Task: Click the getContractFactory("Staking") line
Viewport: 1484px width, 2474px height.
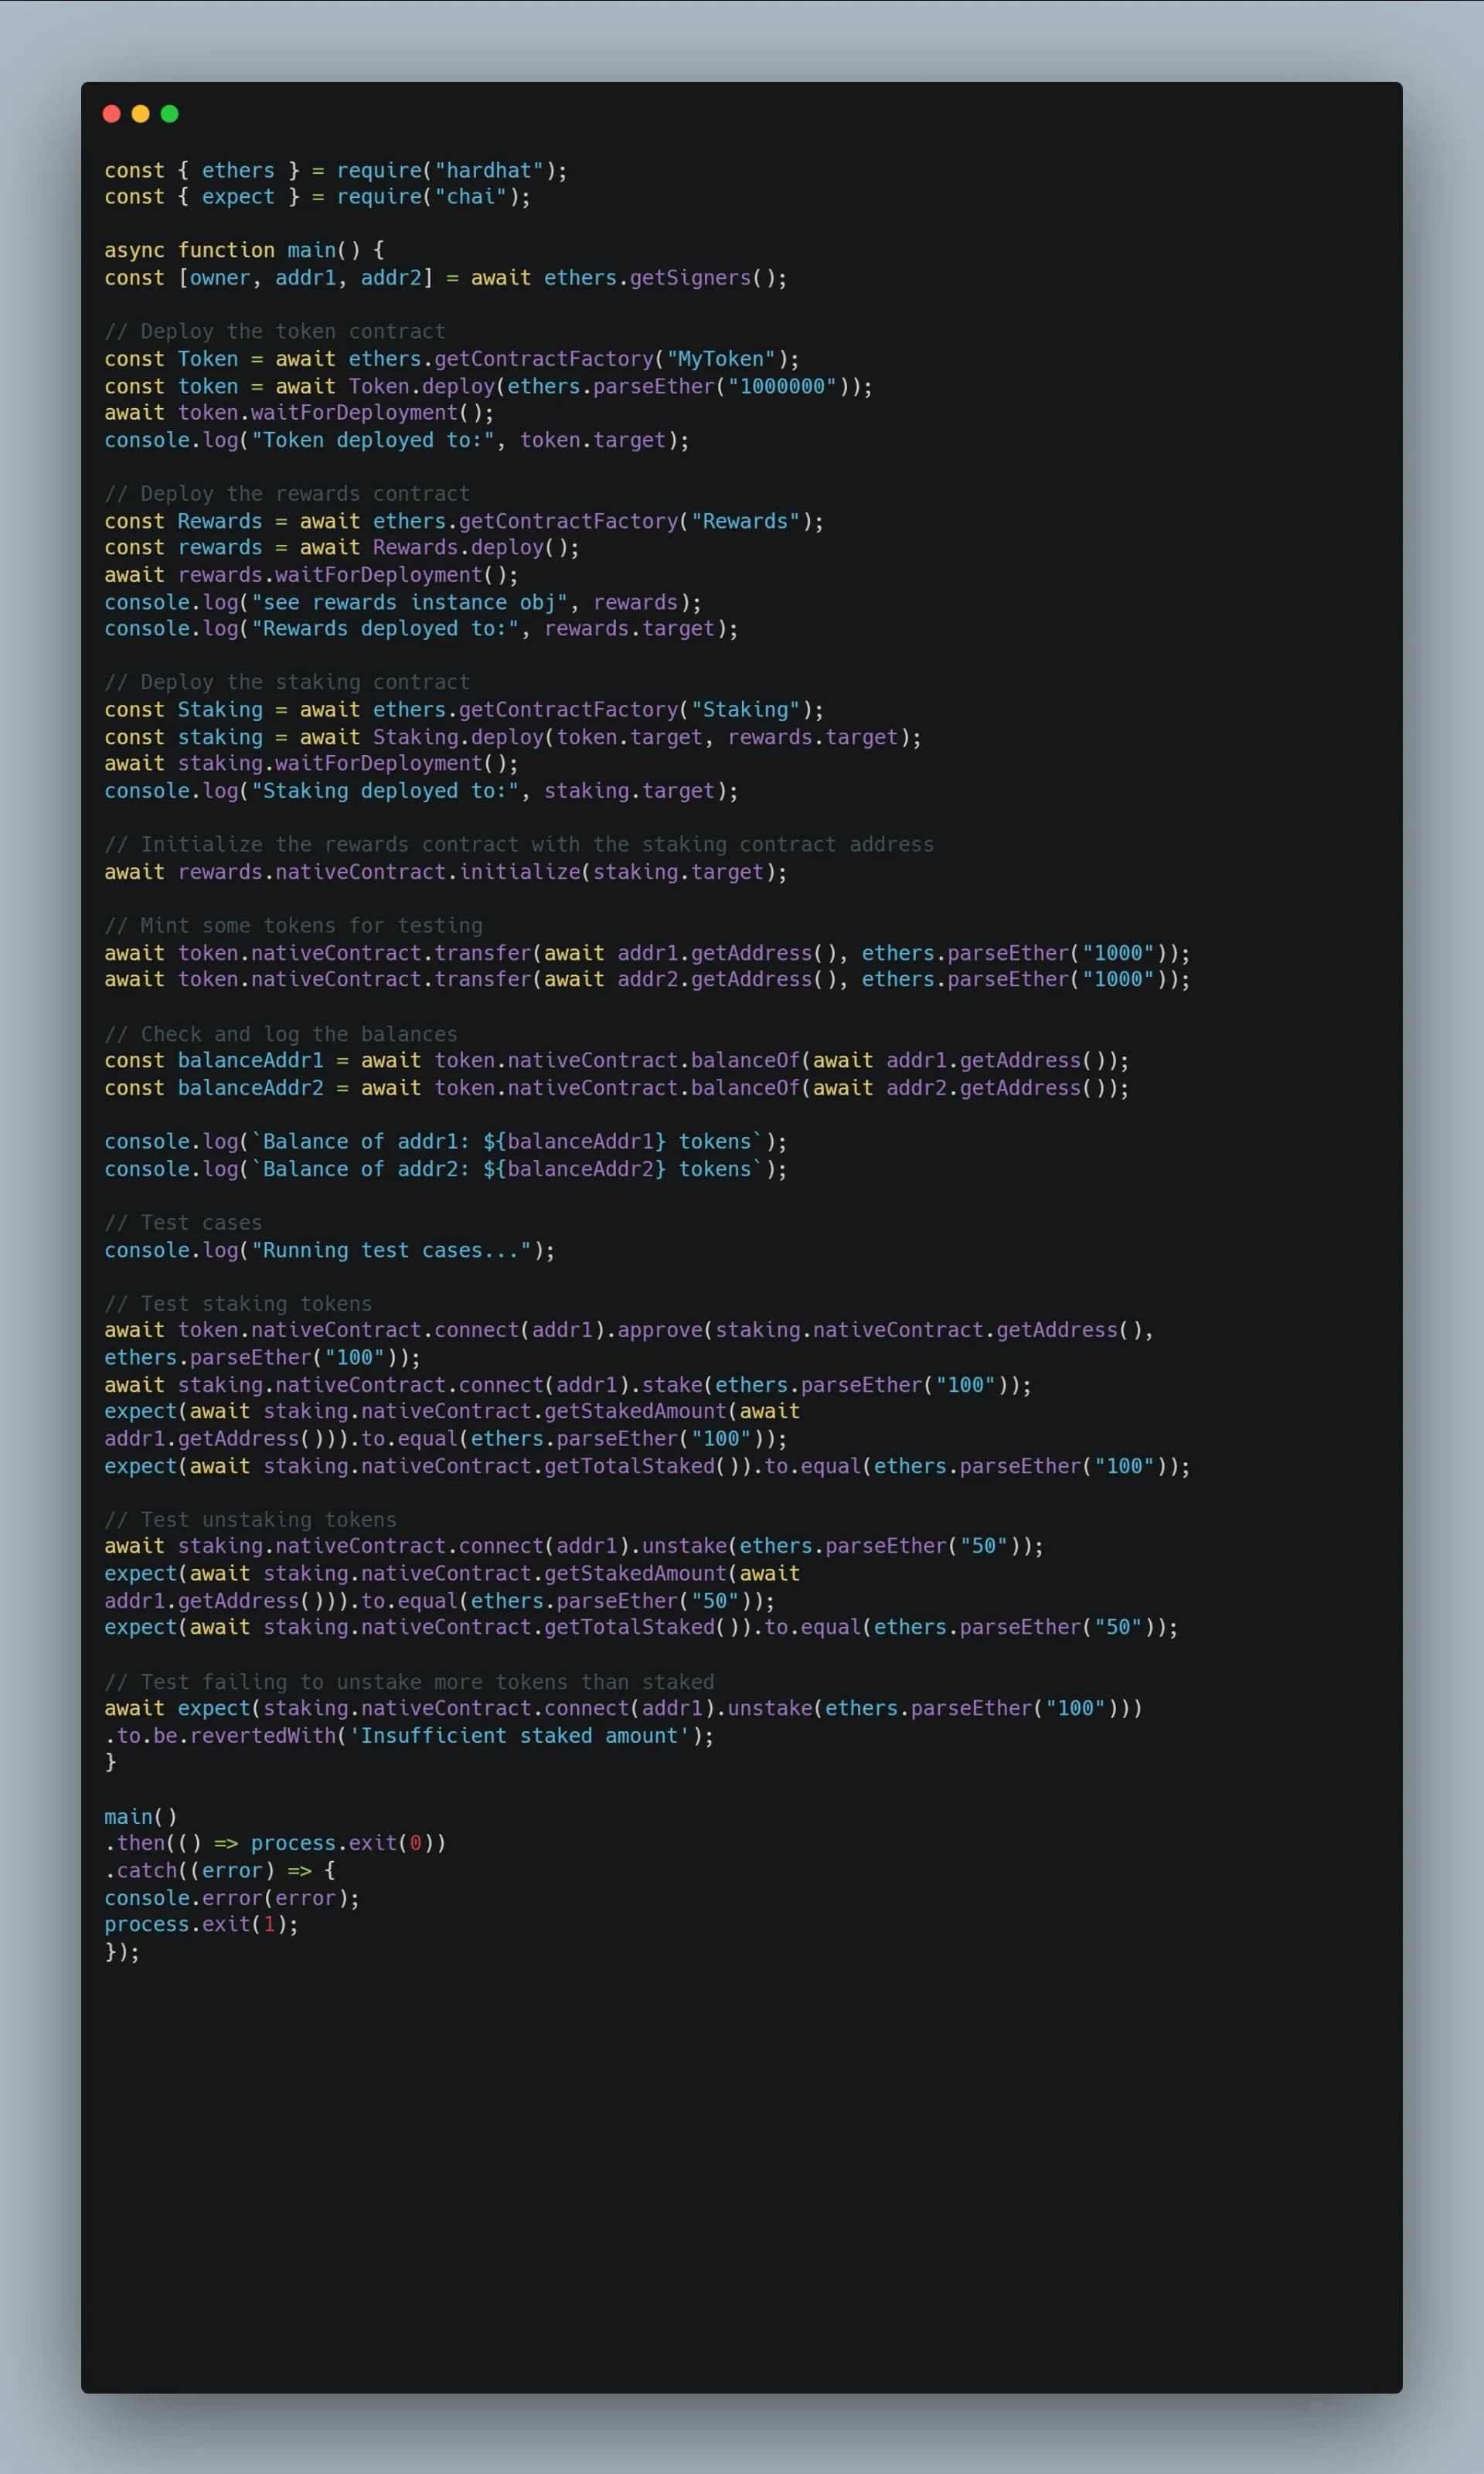Action: [464, 710]
